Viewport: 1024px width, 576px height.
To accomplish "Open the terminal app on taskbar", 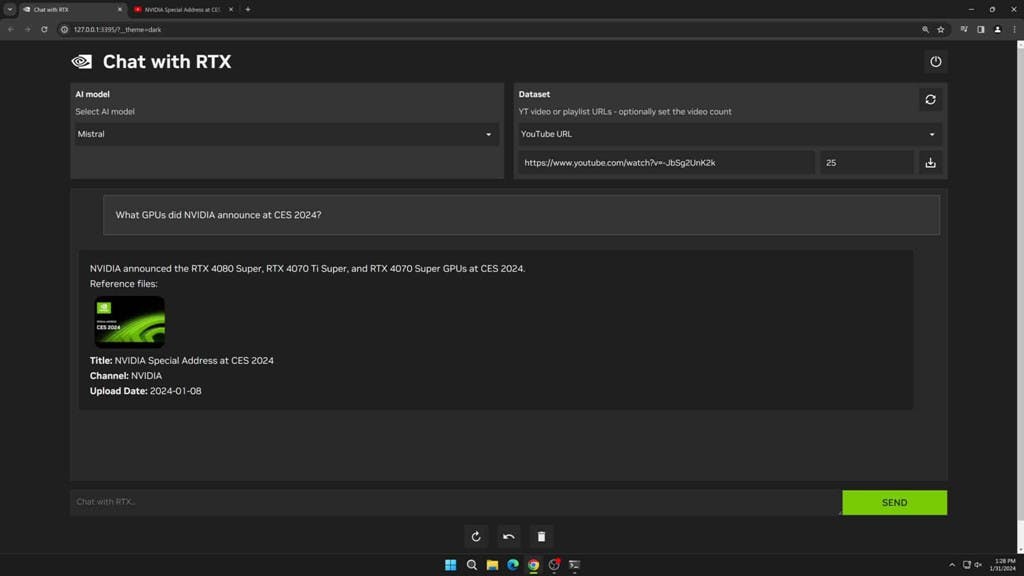I will [575, 565].
